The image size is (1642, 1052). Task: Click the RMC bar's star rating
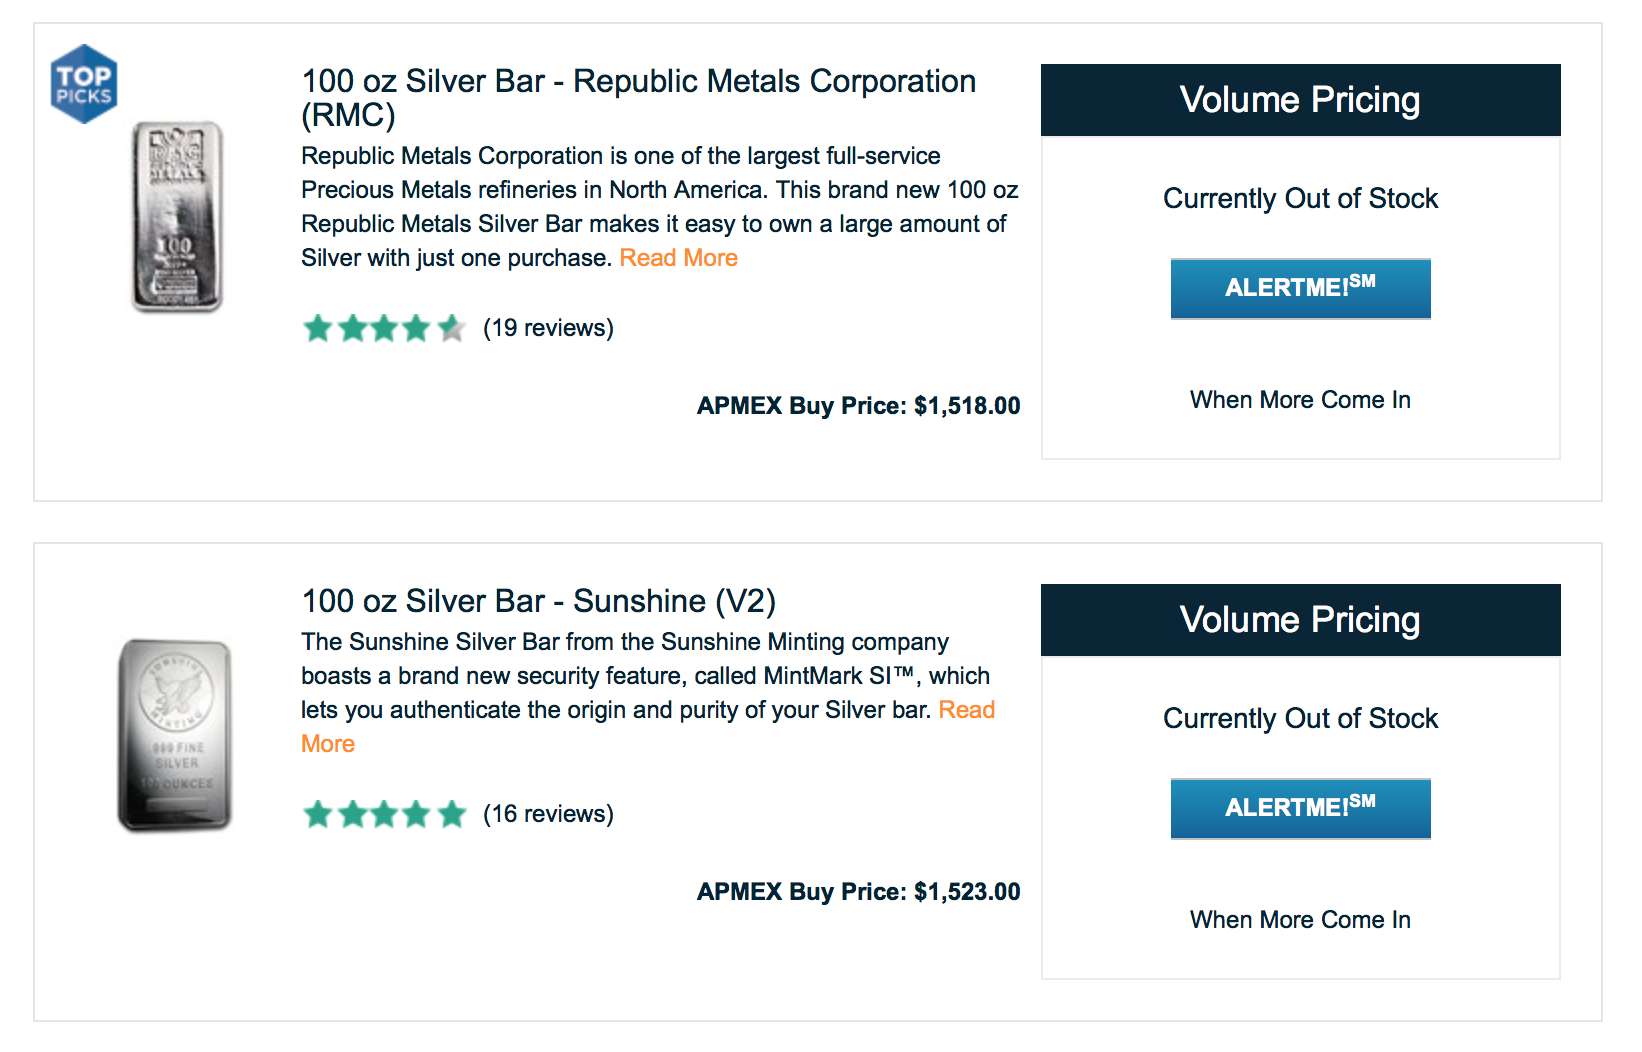coord(384,328)
